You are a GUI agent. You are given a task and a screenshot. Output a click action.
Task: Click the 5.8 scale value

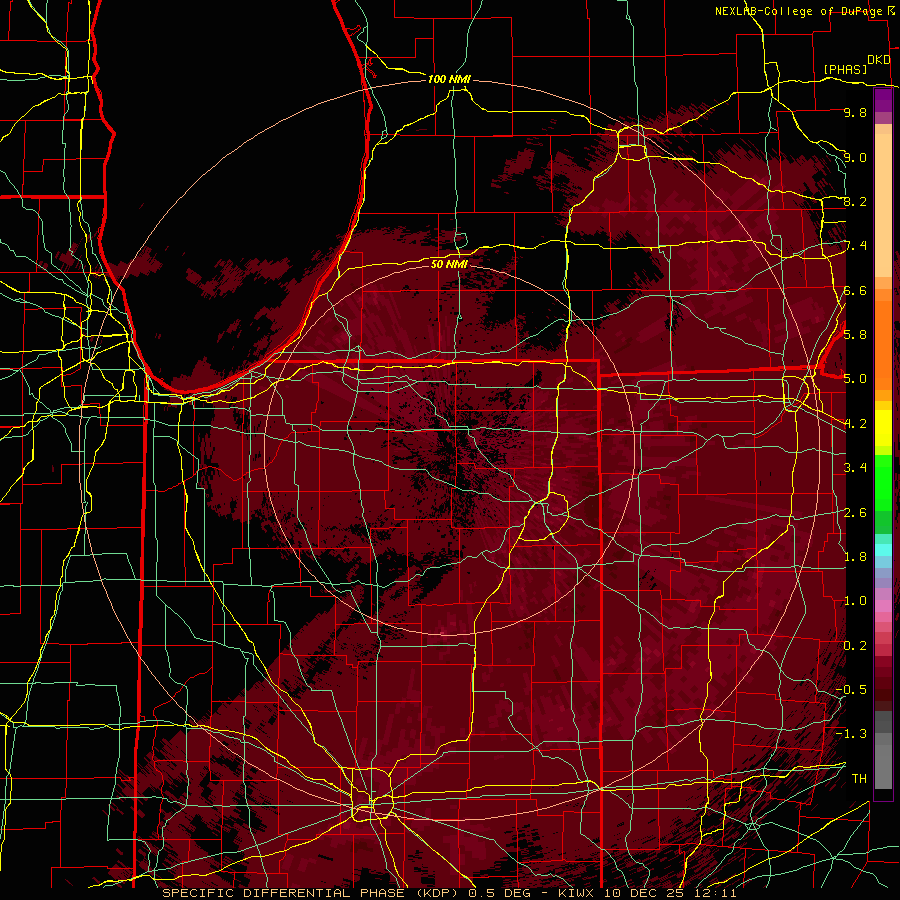tap(855, 335)
